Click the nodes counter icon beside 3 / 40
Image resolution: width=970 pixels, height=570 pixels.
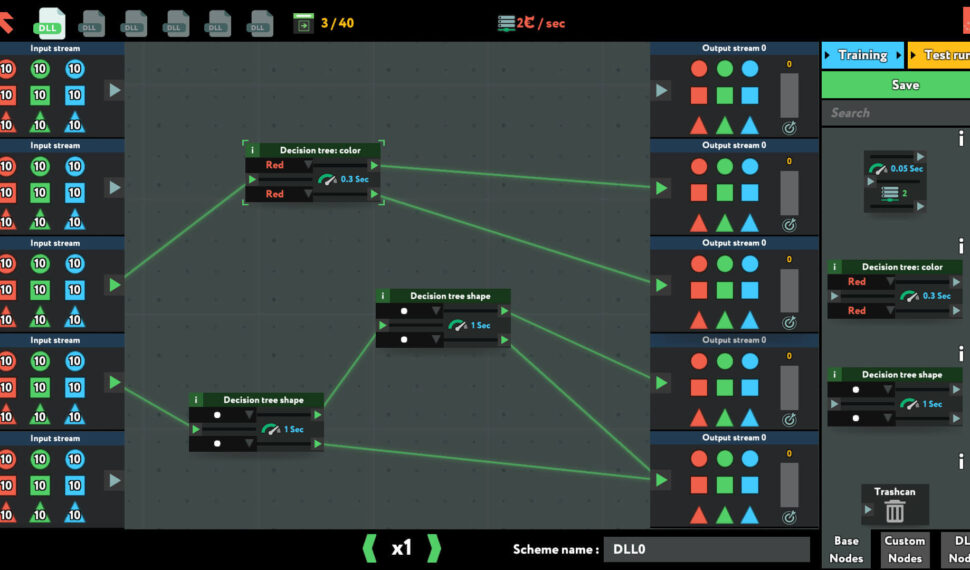pos(303,22)
